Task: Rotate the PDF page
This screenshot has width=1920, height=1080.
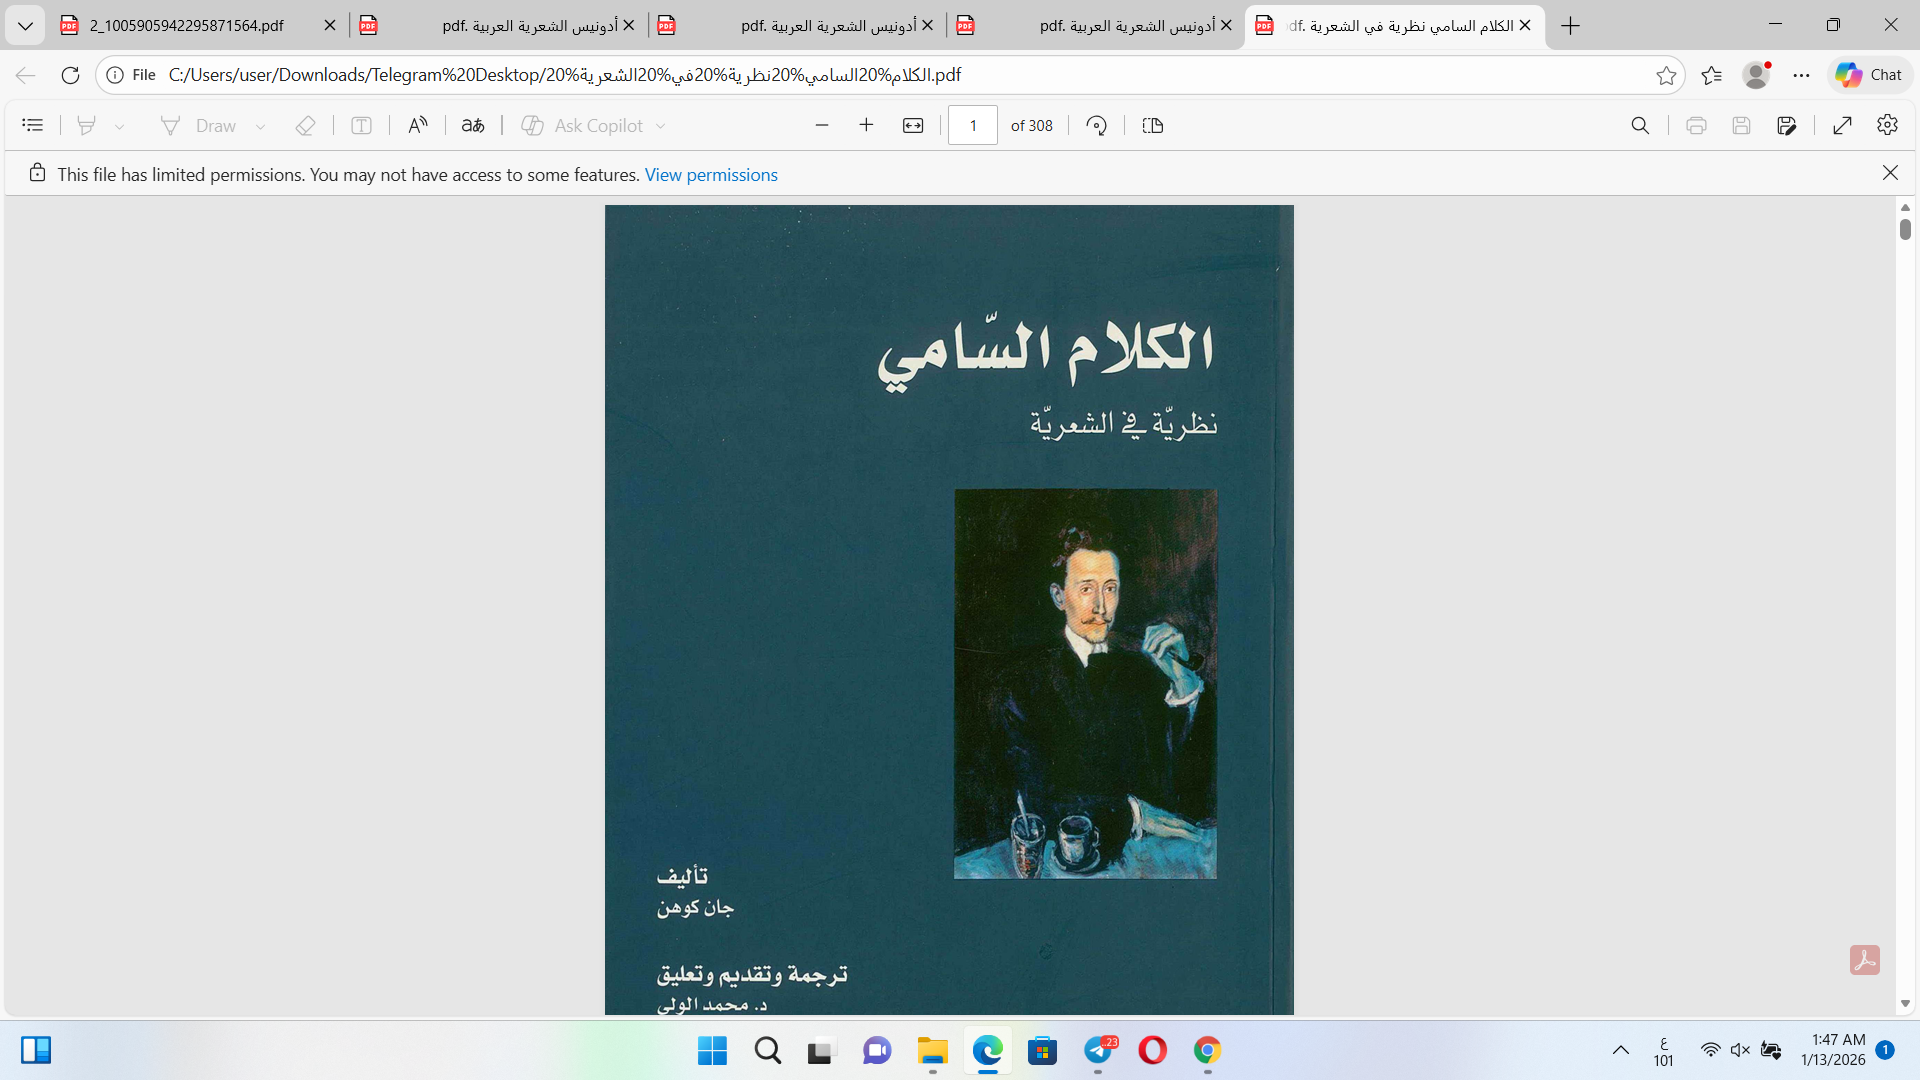Action: point(1097,125)
